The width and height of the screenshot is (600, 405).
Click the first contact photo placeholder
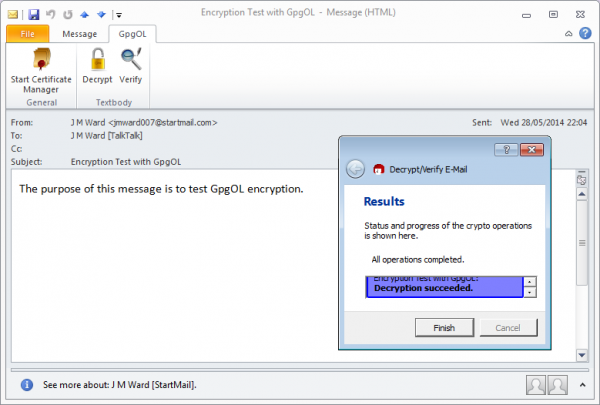[x=536, y=385]
